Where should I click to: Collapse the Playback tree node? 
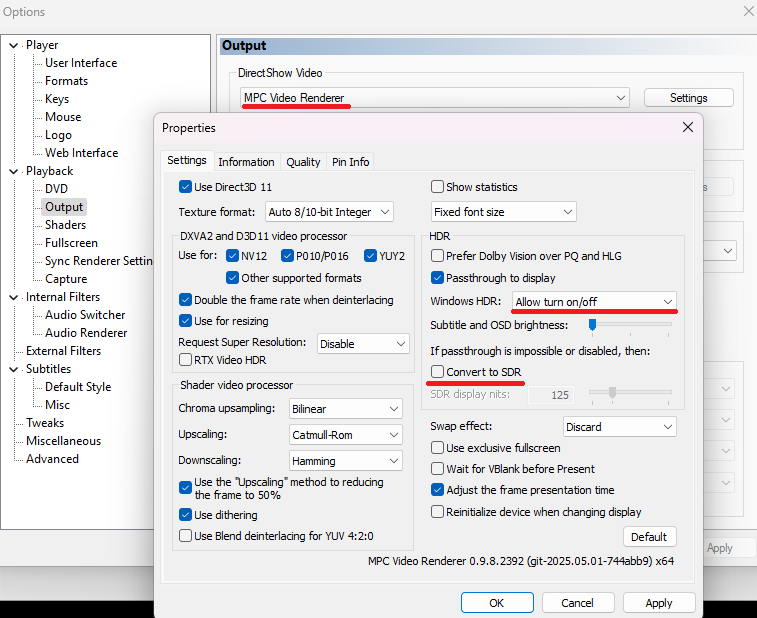pos(14,171)
